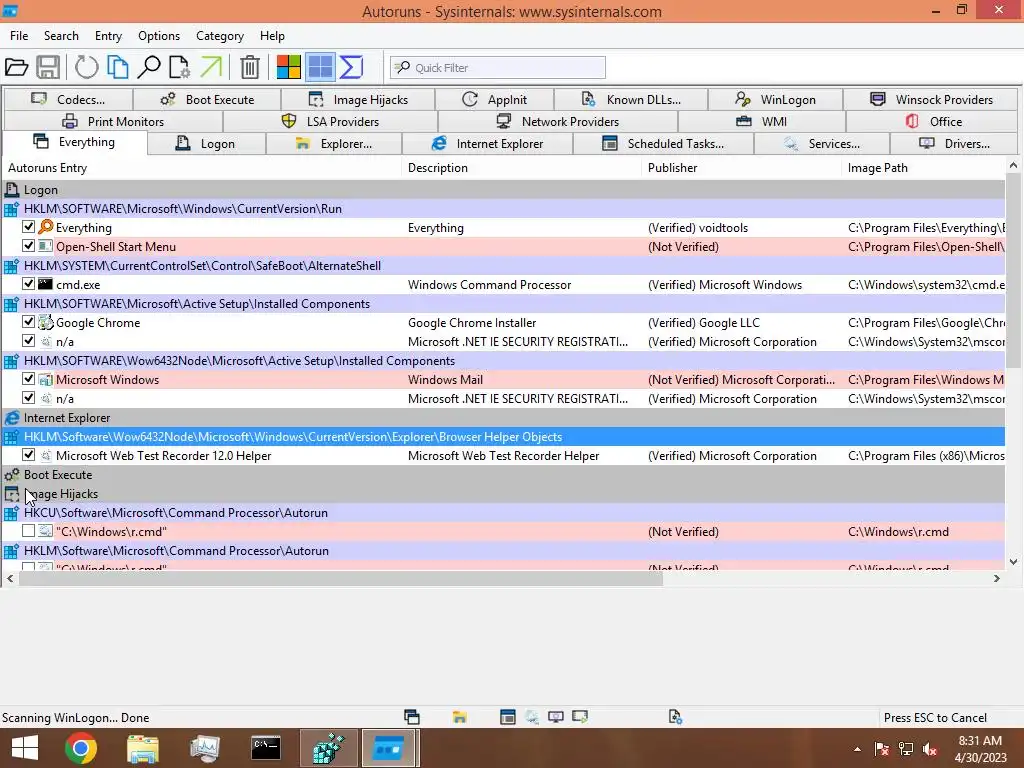
Task: Open the Entry menu
Action: [x=108, y=36]
